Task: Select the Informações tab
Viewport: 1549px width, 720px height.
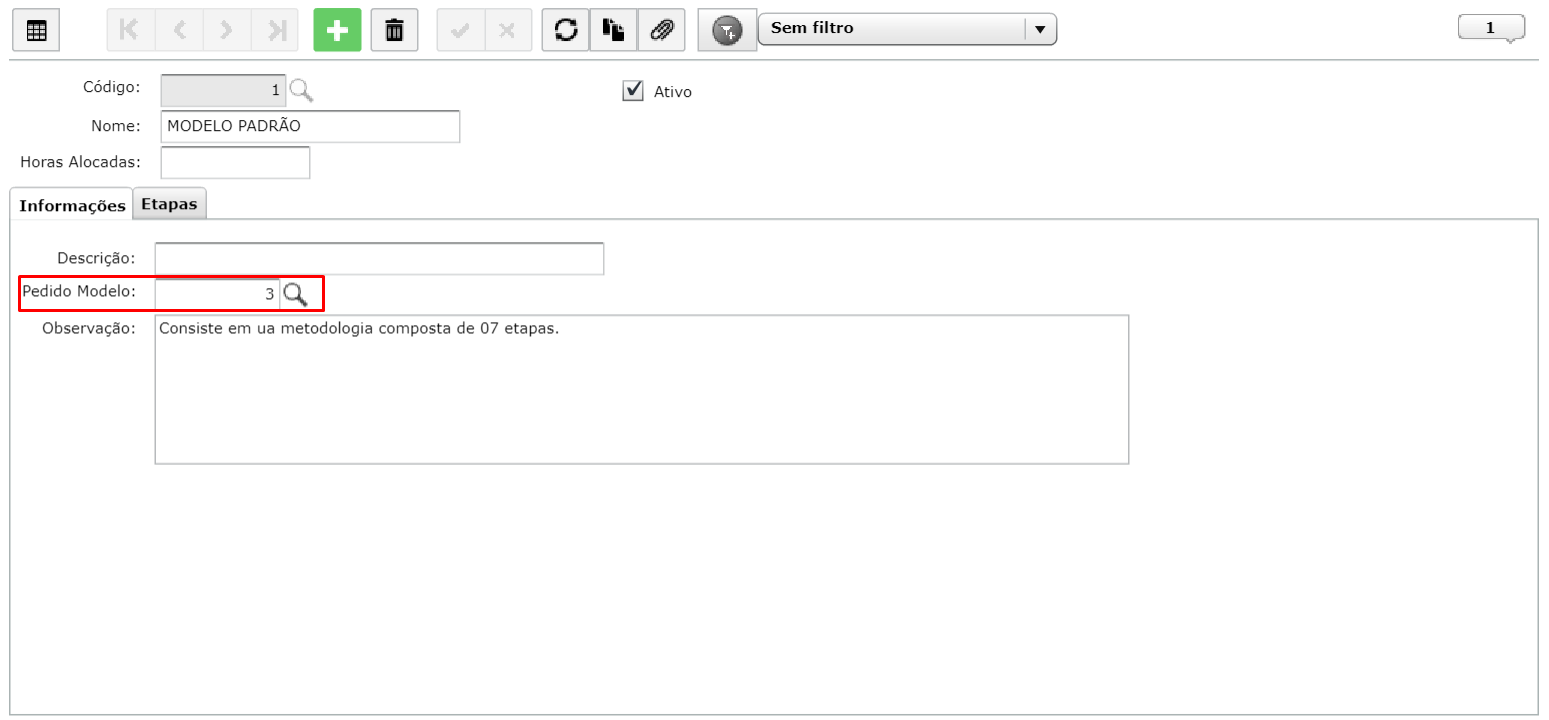Action: 72,205
